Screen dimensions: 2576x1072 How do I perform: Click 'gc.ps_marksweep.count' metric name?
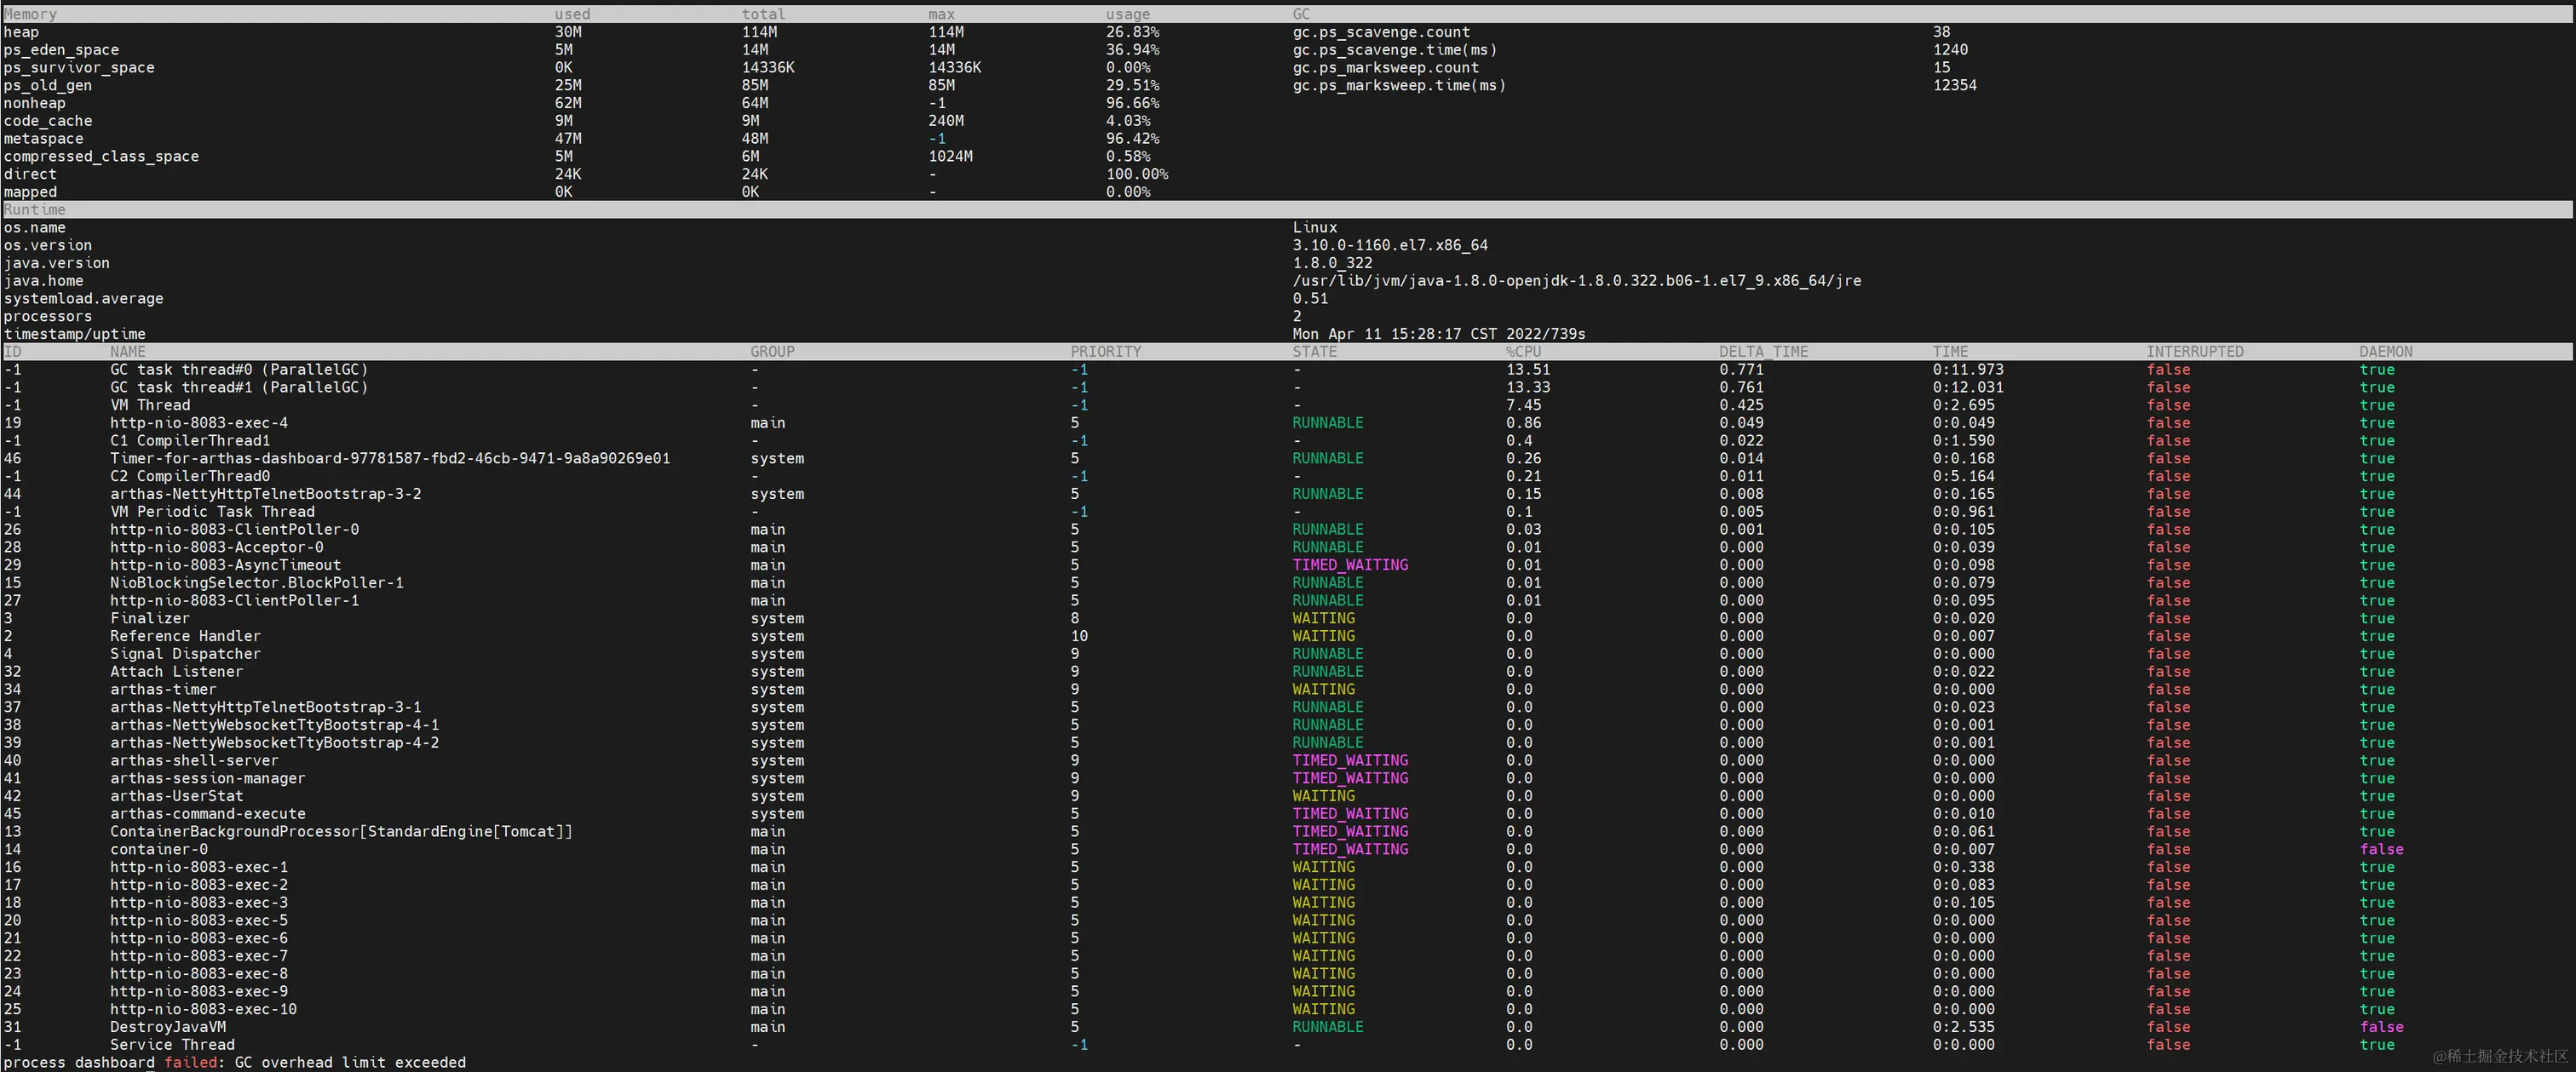pos(1385,68)
